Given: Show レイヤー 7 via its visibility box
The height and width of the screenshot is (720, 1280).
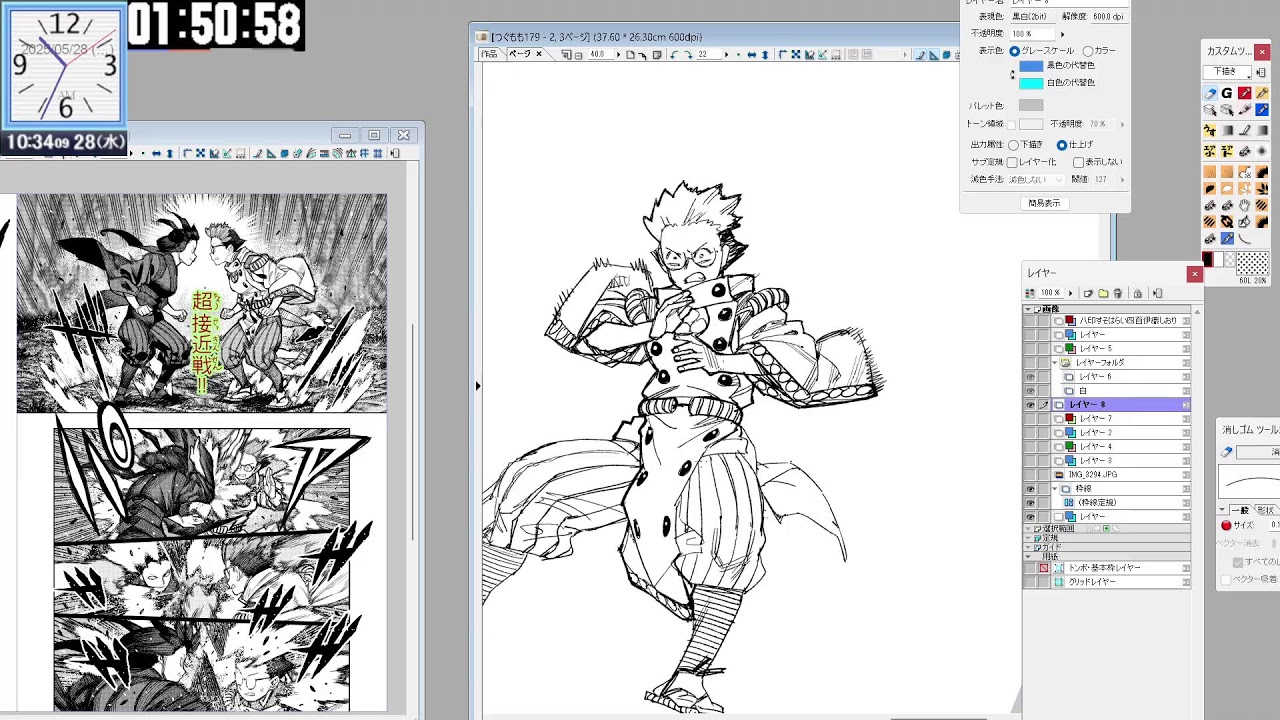Looking at the screenshot, I should [1030, 419].
